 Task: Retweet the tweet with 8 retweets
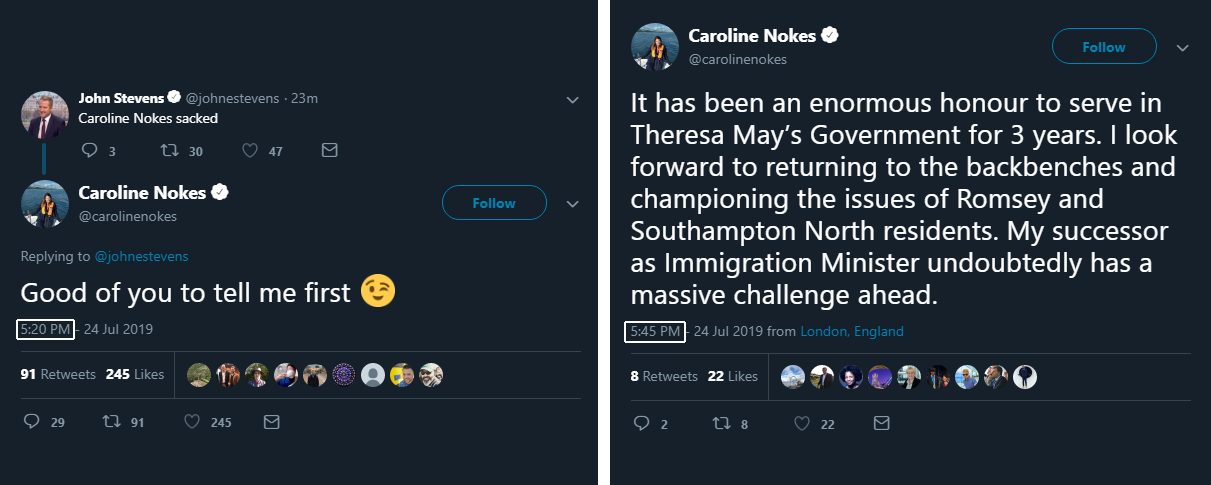(x=721, y=424)
